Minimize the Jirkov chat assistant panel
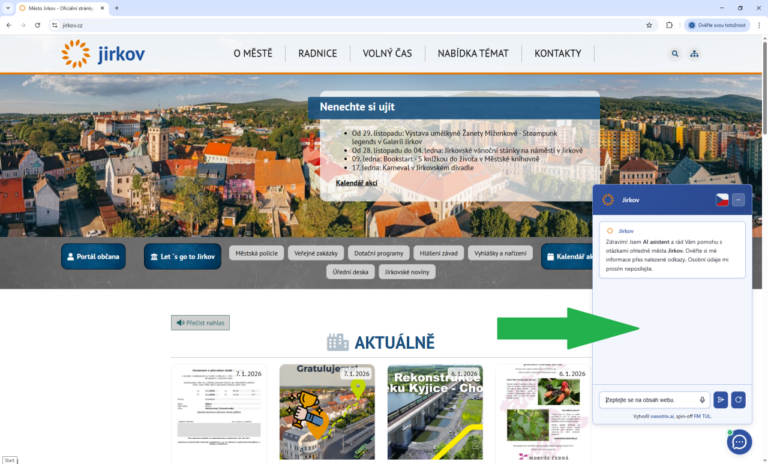The width and height of the screenshot is (768, 464). 739,200
